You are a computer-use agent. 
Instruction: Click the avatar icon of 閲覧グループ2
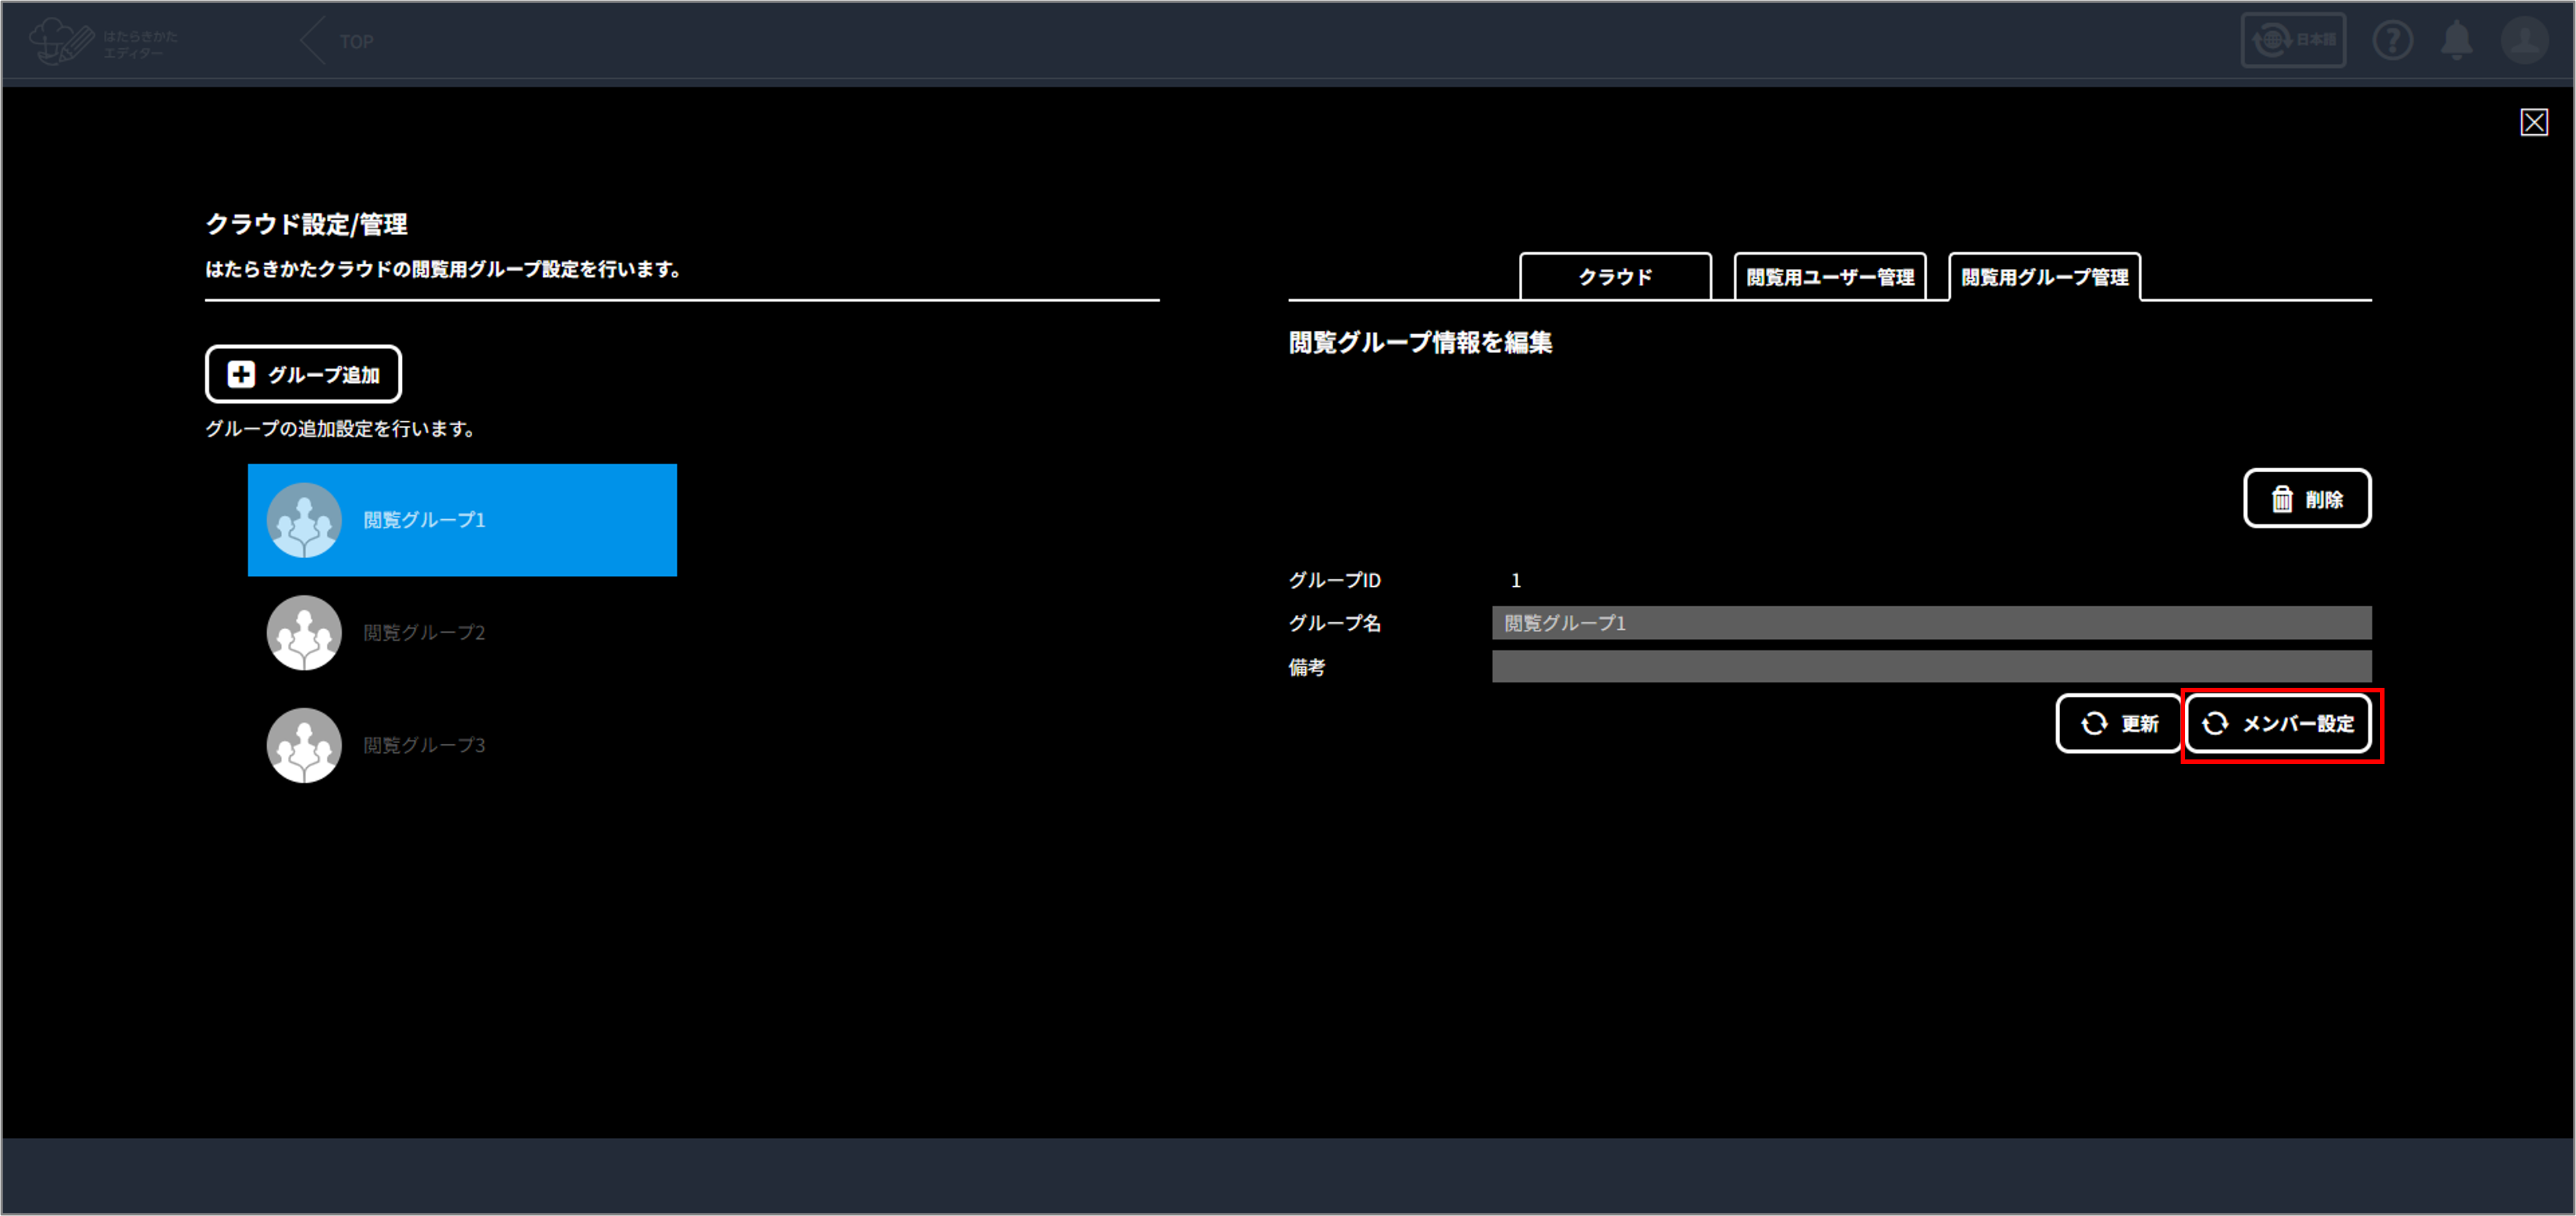(304, 633)
